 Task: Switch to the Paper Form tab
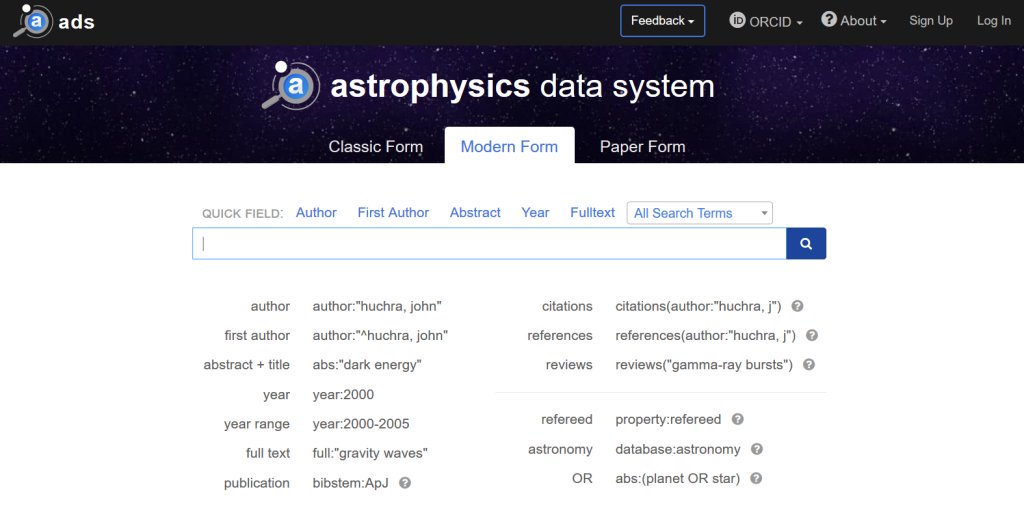click(643, 146)
